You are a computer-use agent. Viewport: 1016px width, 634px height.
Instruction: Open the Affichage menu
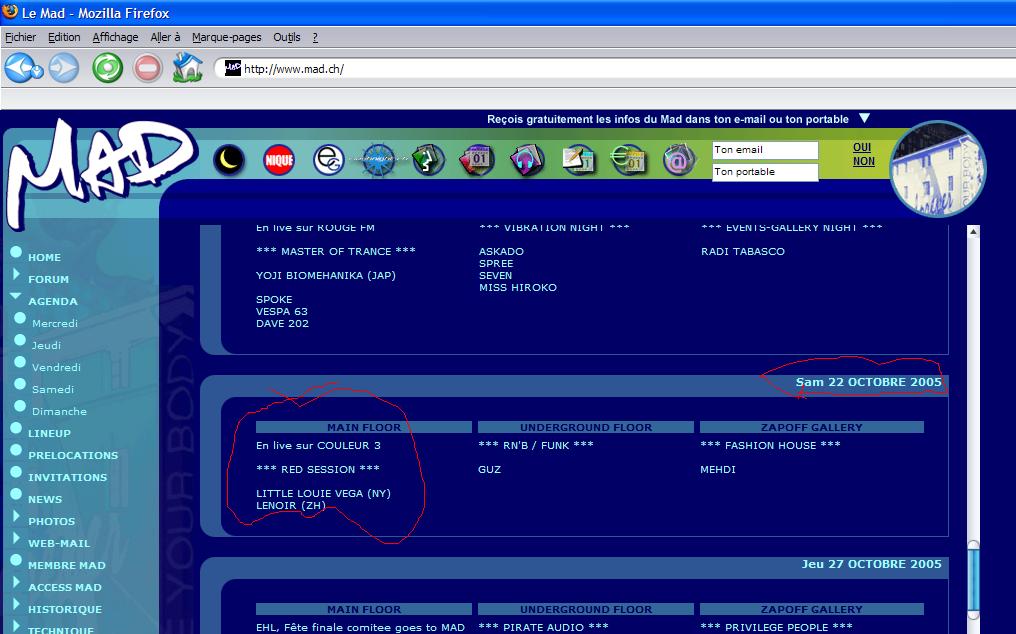(115, 37)
